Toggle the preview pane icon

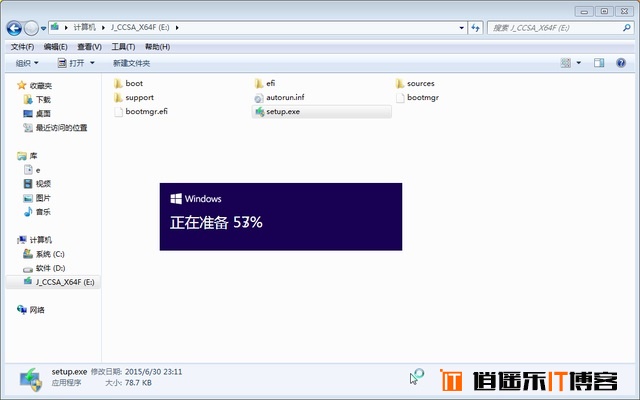[x=599, y=63]
